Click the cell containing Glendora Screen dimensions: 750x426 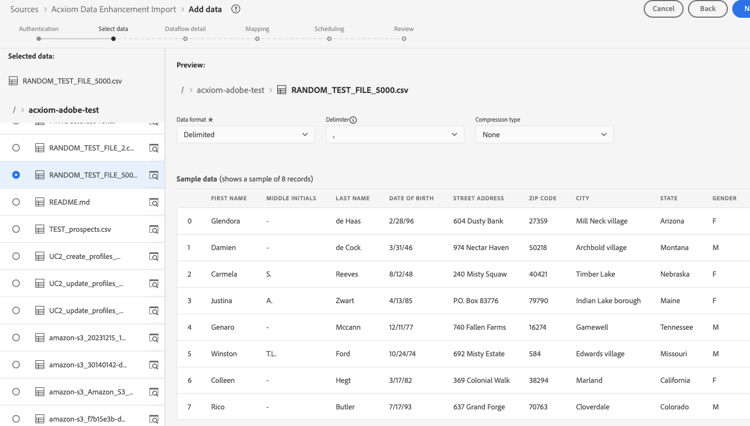click(225, 221)
